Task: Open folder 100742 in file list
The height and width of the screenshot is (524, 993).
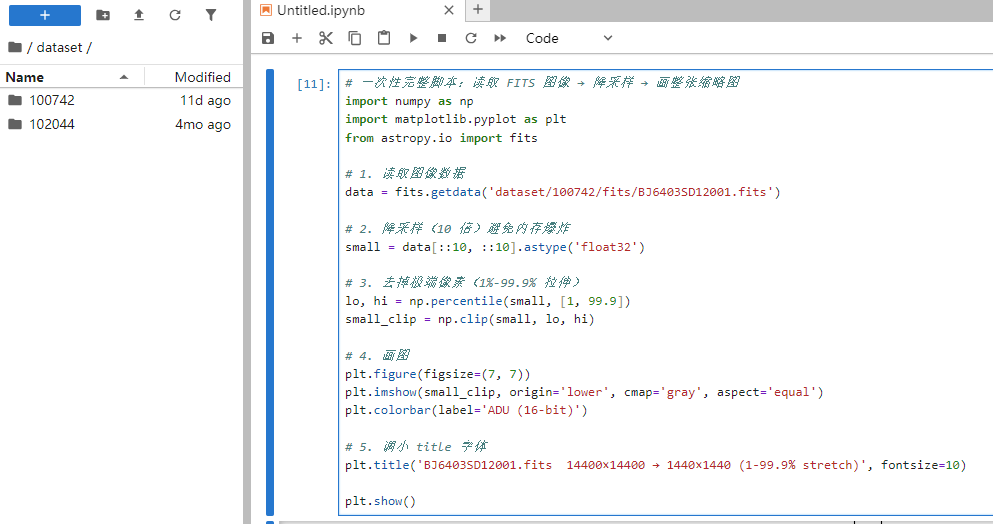Action: [x=52, y=100]
